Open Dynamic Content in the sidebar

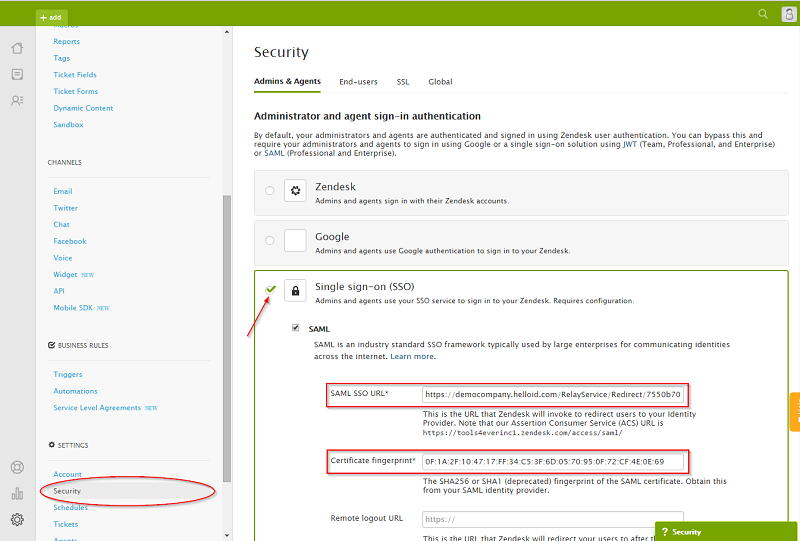pos(83,108)
